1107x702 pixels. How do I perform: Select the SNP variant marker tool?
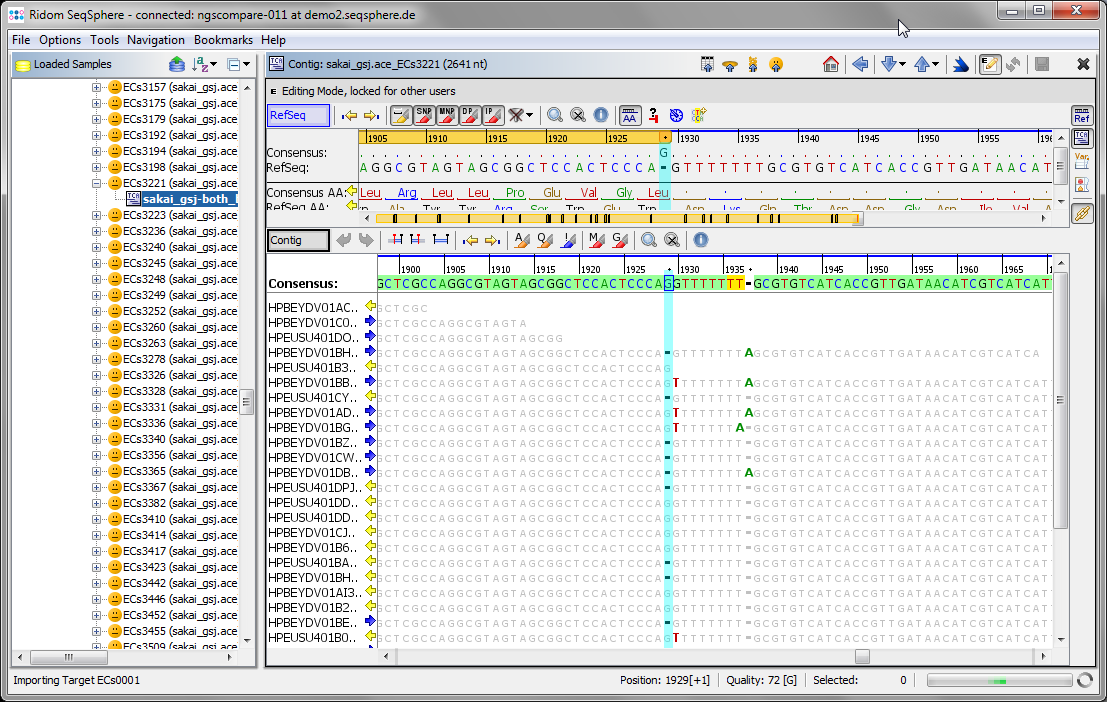tap(424, 115)
